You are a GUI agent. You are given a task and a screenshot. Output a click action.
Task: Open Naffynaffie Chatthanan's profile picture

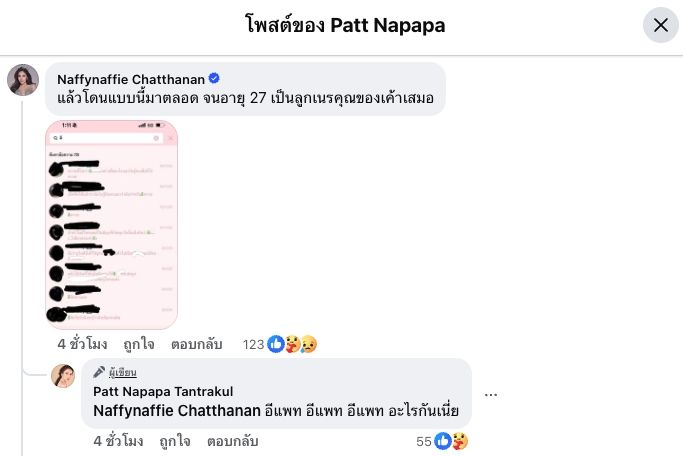point(23,80)
